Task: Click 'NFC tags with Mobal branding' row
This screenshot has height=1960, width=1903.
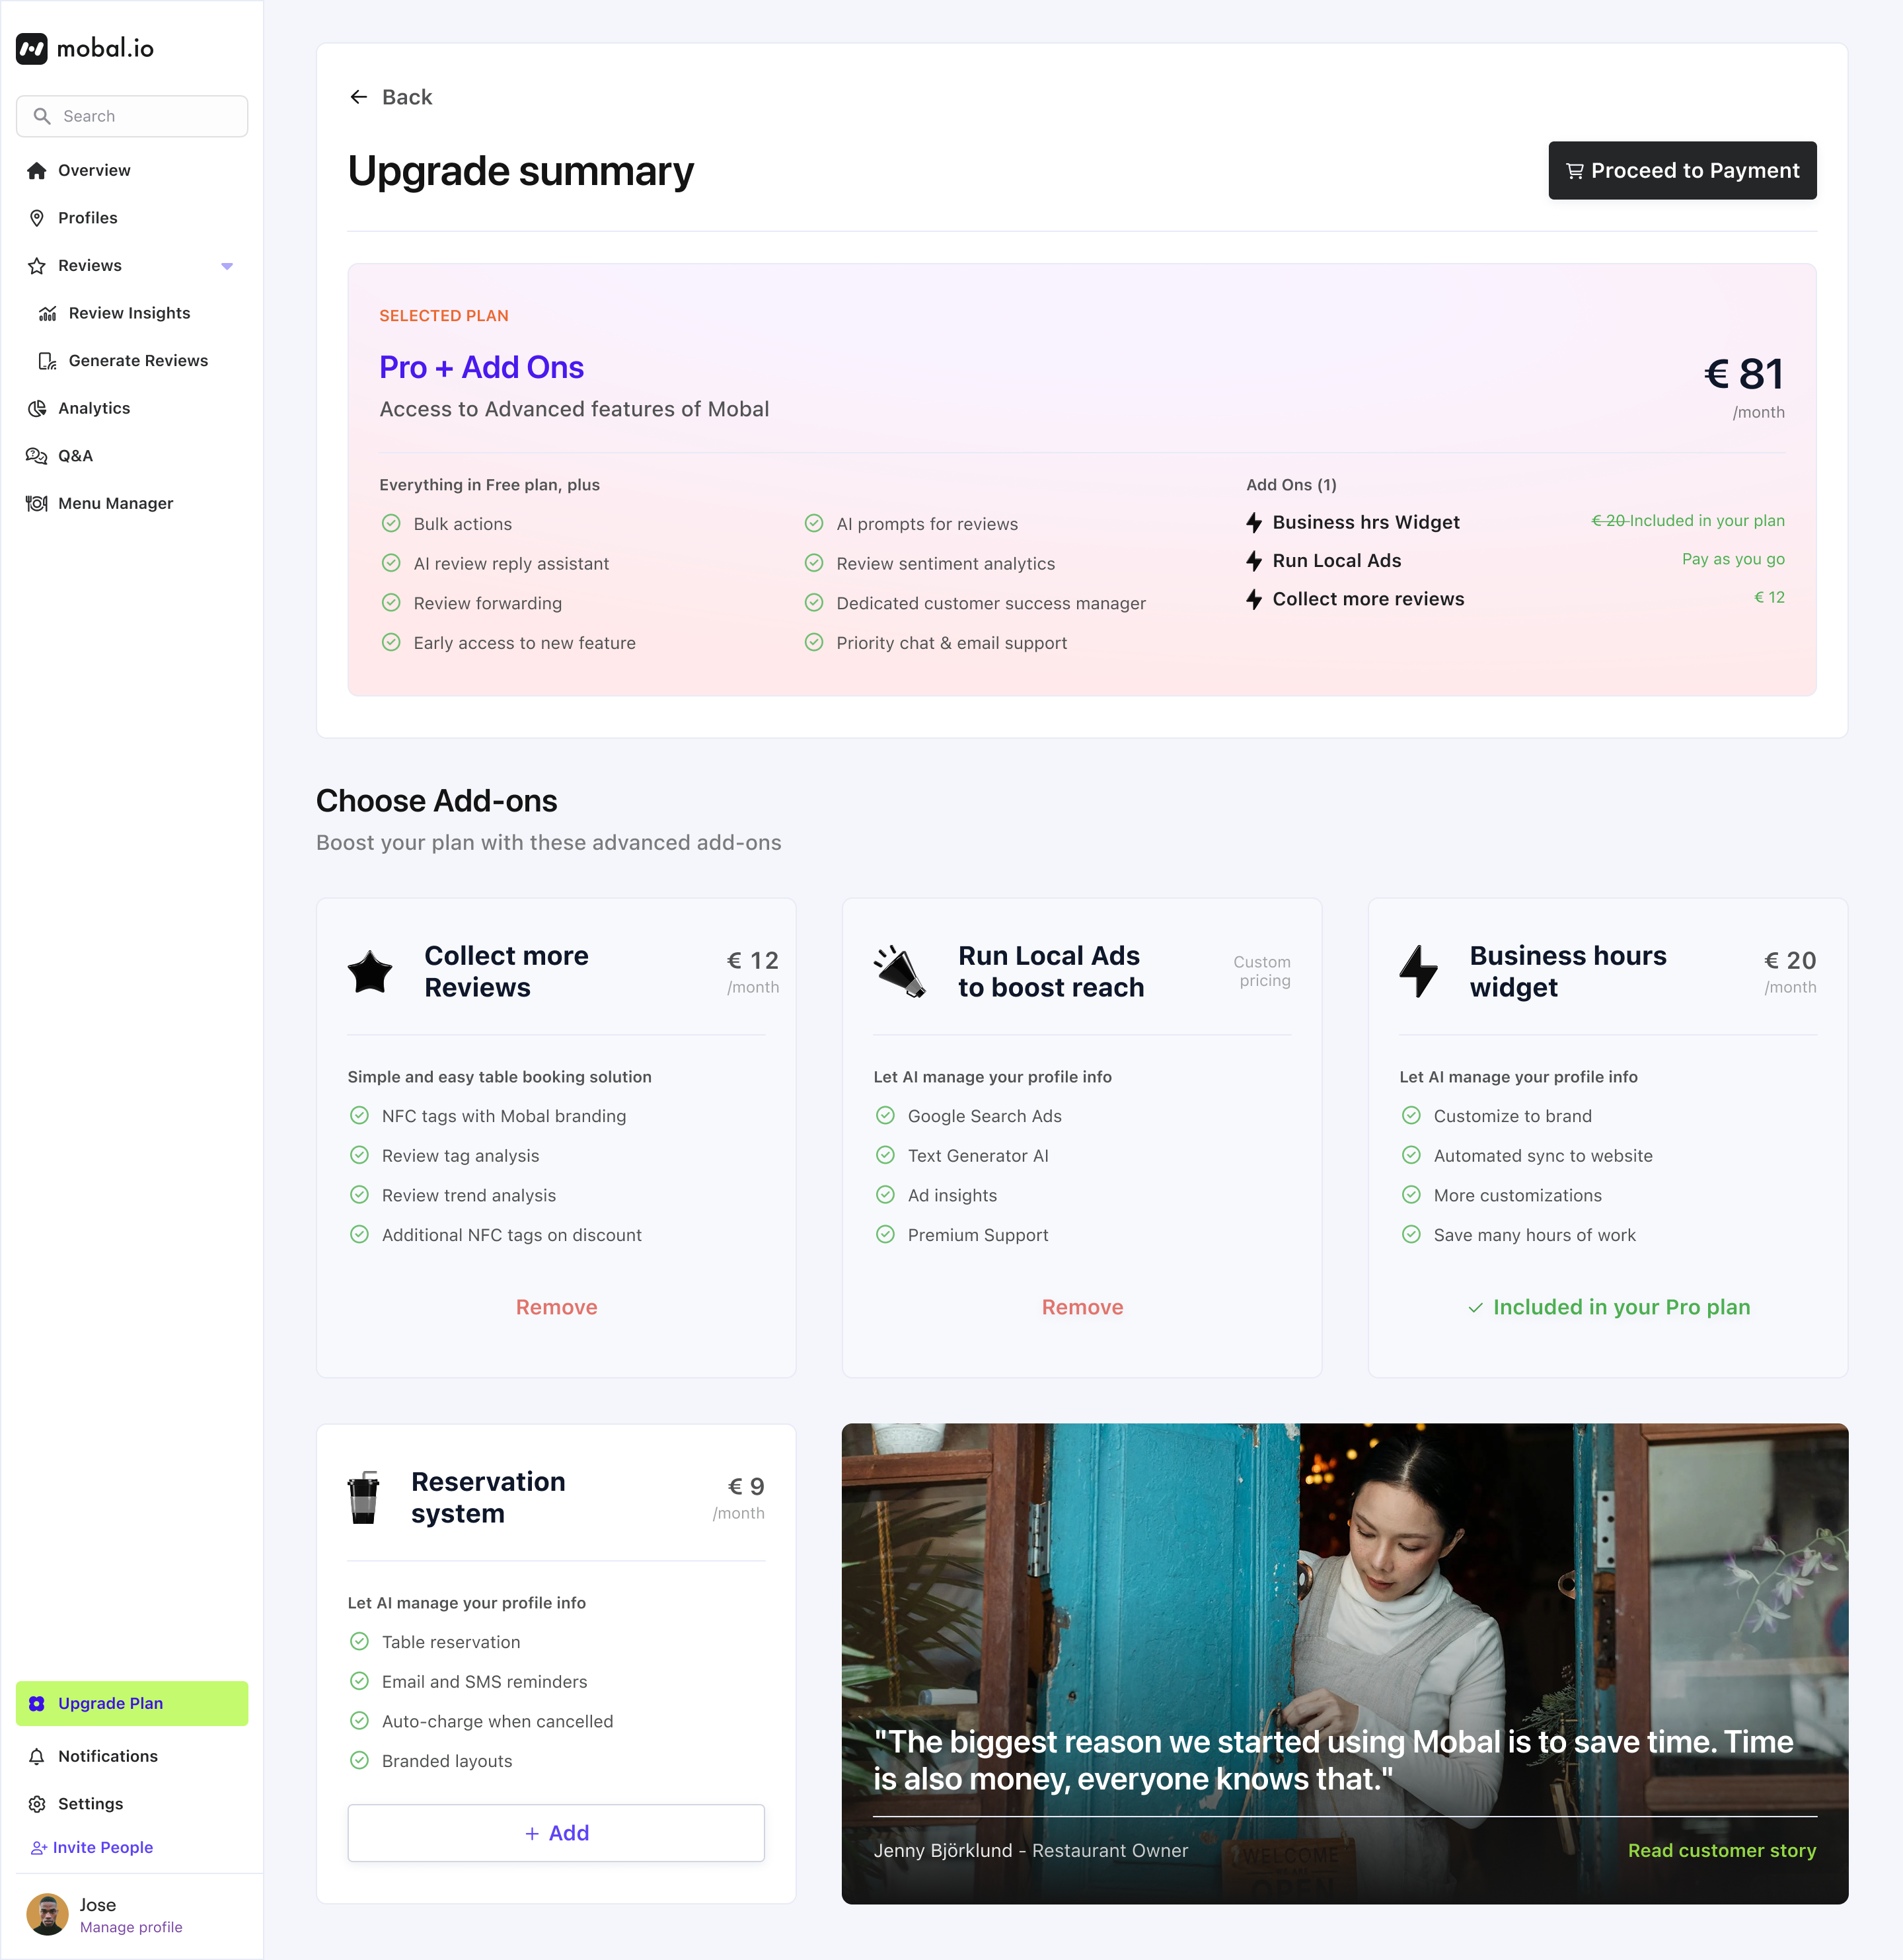Action: point(487,1116)
